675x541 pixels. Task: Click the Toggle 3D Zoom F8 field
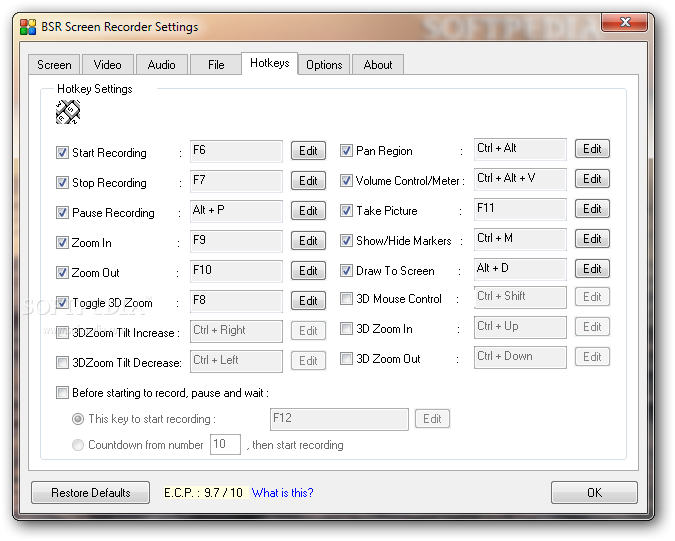(x=236, y=301)
